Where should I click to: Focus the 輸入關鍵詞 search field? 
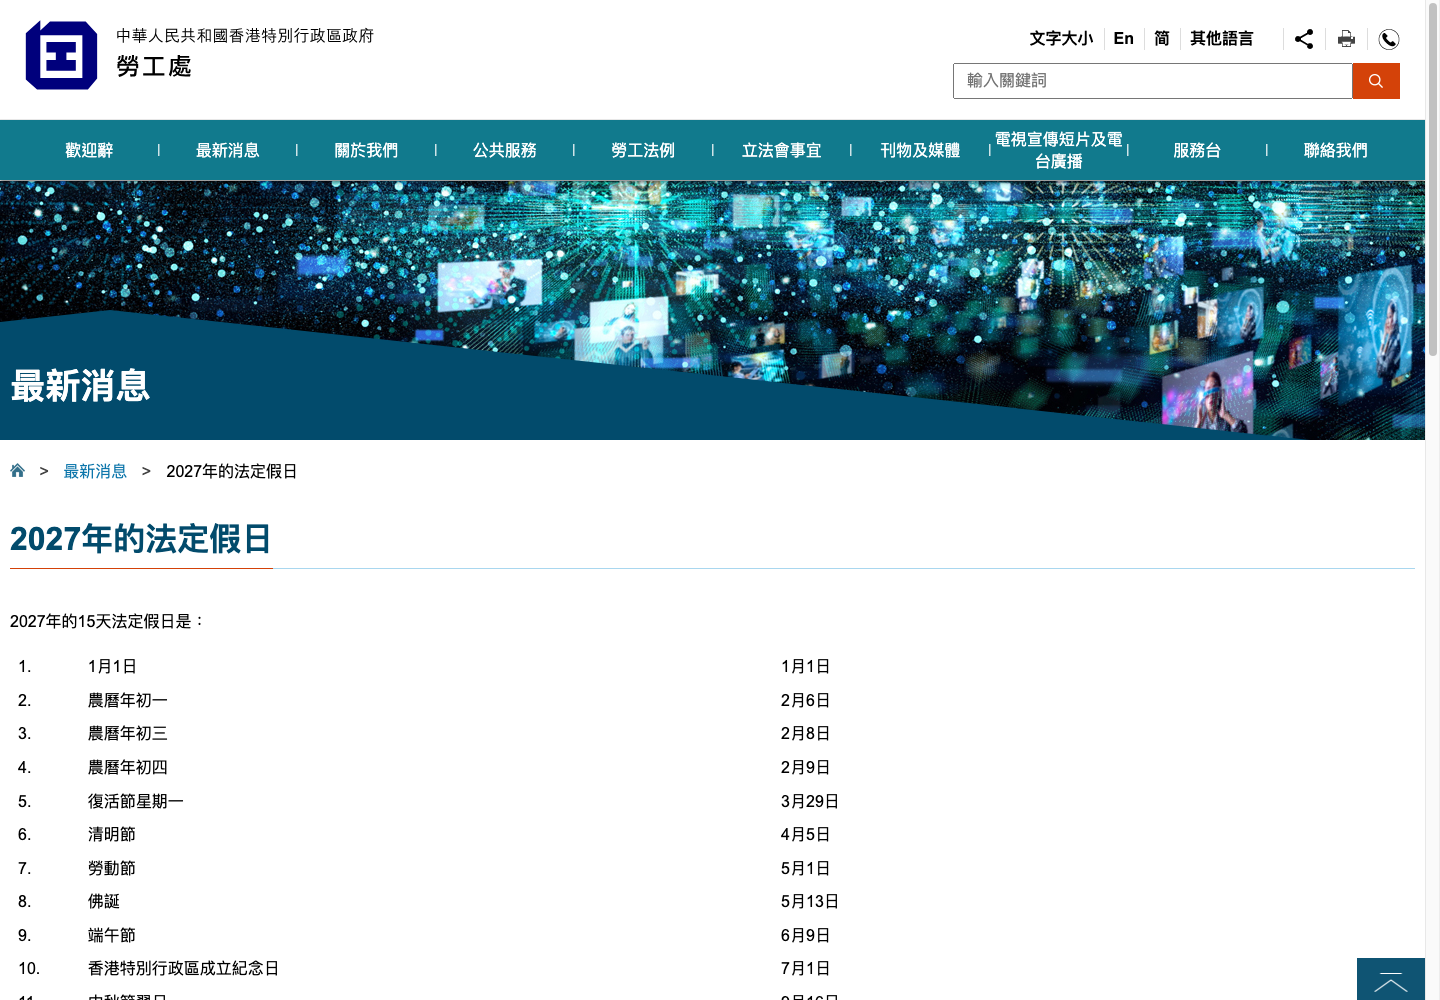coord(1153,81)
